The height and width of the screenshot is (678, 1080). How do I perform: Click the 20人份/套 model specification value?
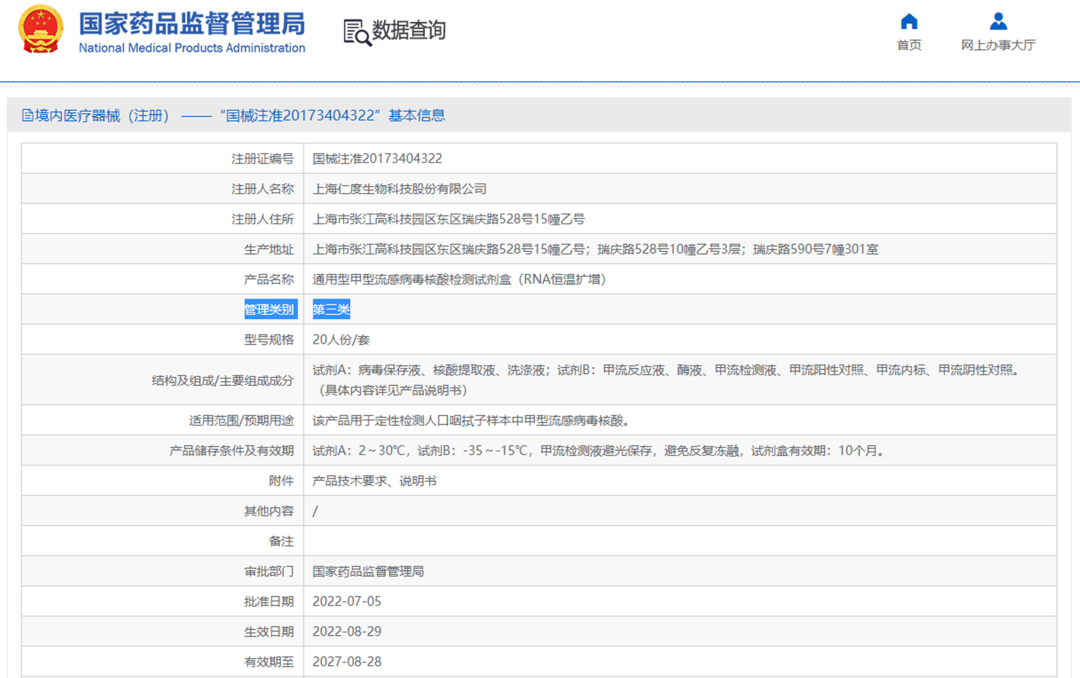pos(341,340)
